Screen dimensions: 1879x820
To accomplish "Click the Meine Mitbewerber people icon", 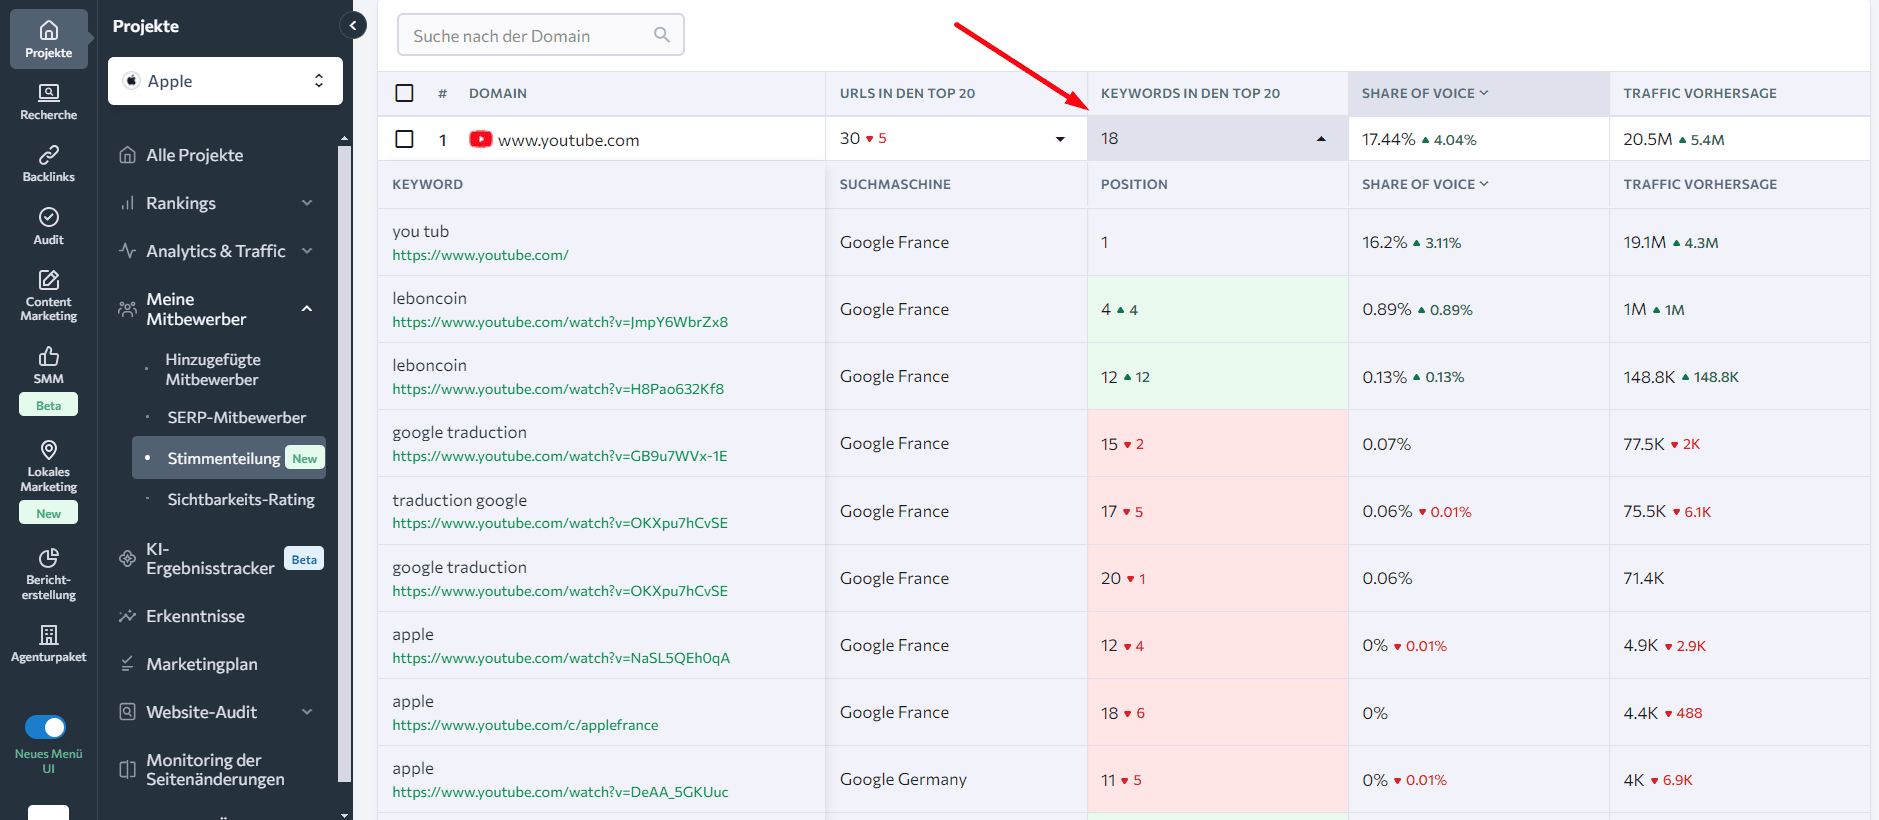I will click(127, 309).
